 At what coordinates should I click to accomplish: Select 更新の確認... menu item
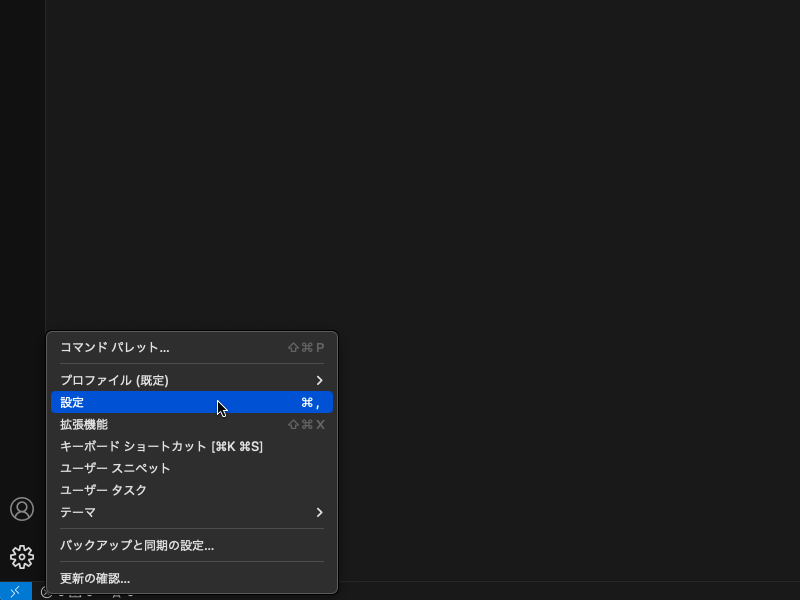pos(192,579)
